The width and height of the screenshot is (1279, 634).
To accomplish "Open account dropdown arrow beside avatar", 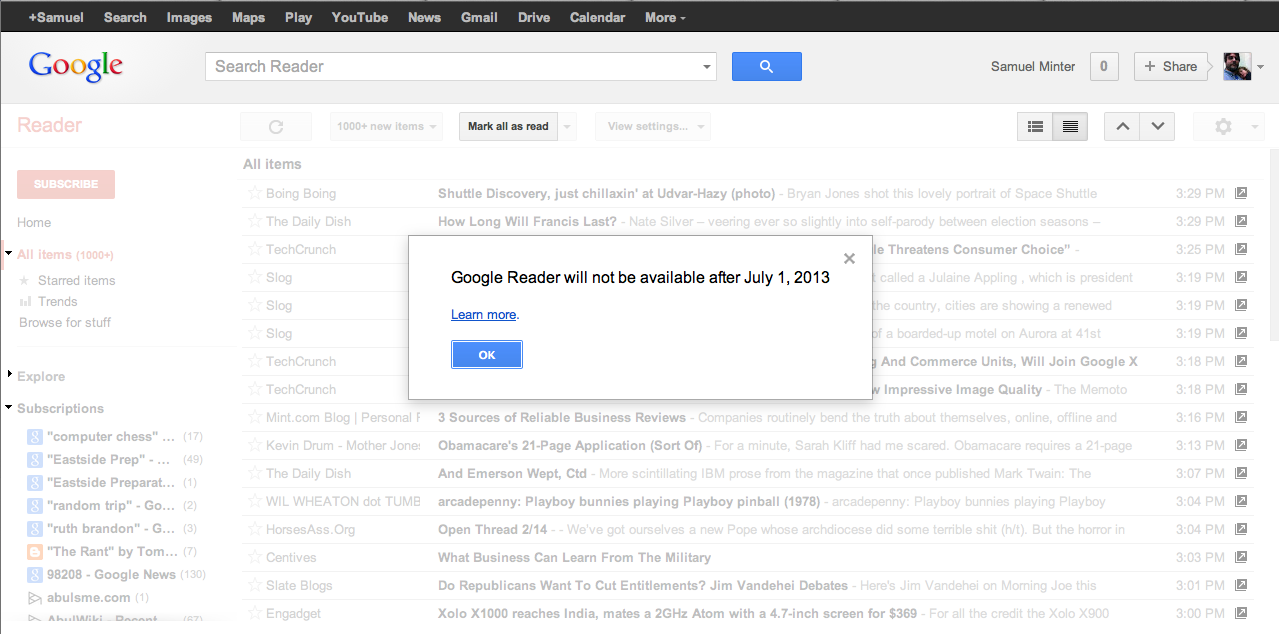I will pyautogui.click(x=1260, y=67).
